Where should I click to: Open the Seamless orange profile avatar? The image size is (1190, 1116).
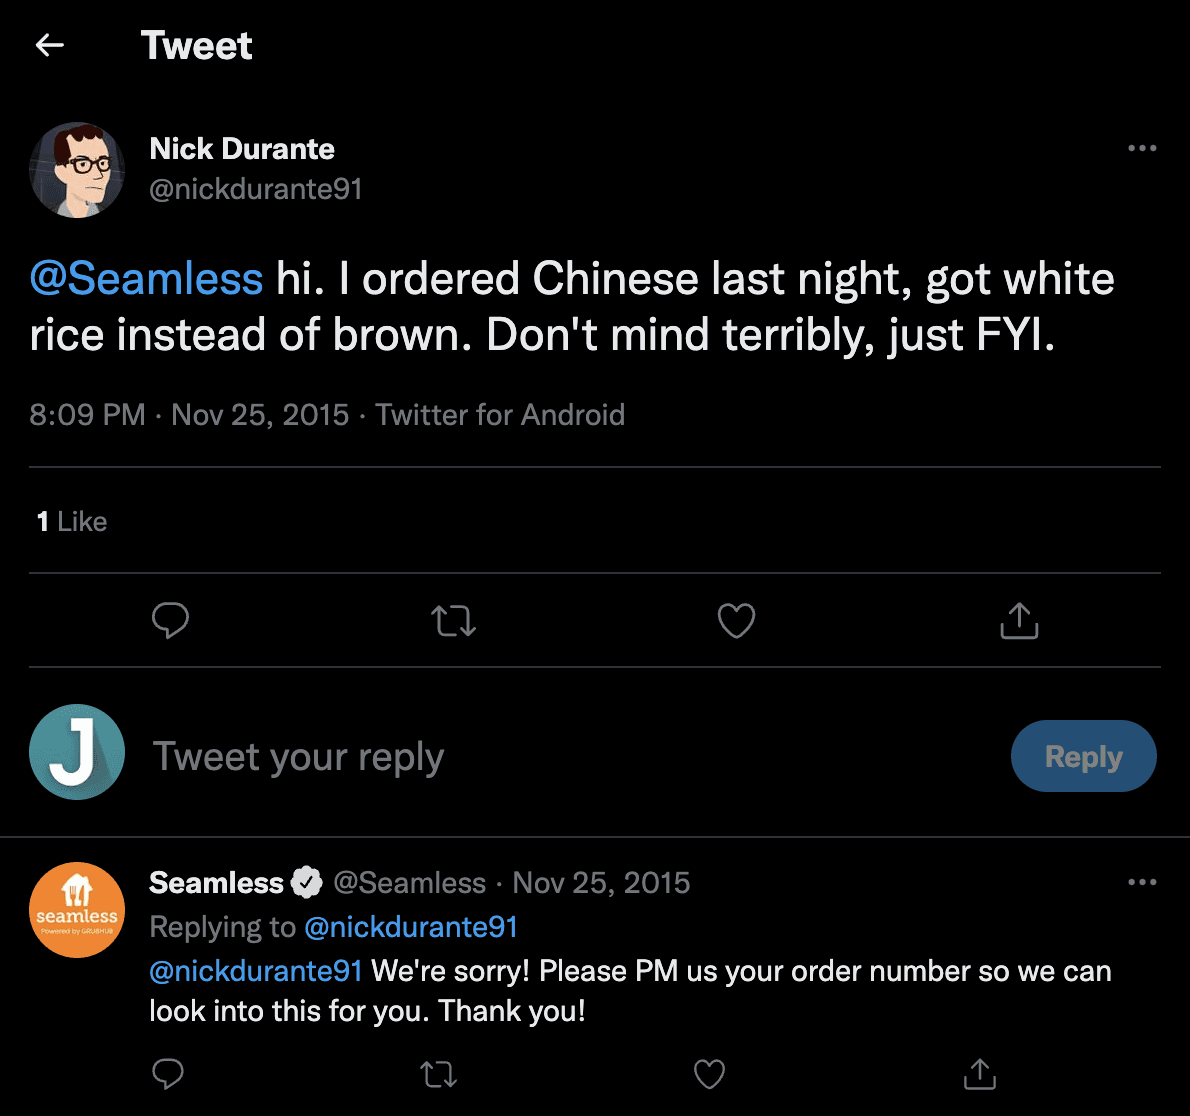[x=77, y=910]
